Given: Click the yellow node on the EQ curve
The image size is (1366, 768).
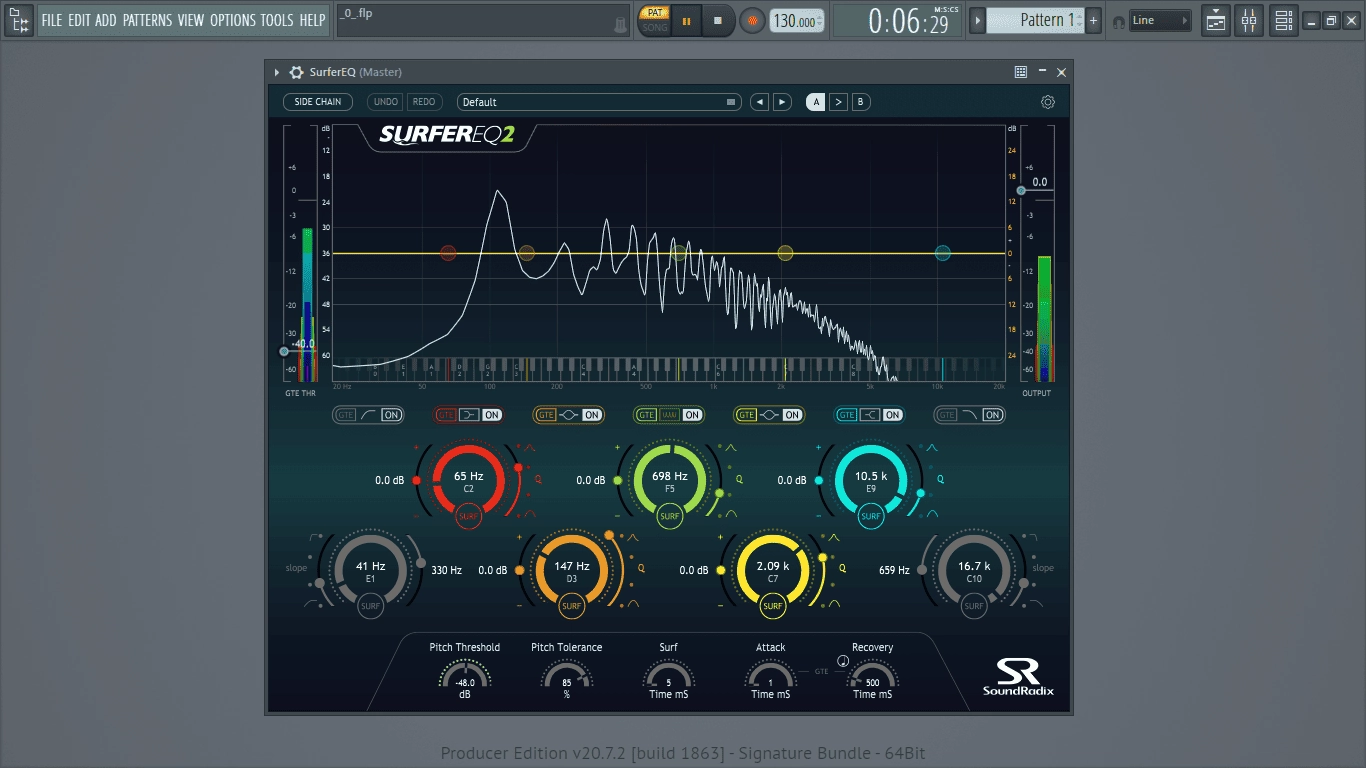Looking at the screenshot, I should [785, 253].
